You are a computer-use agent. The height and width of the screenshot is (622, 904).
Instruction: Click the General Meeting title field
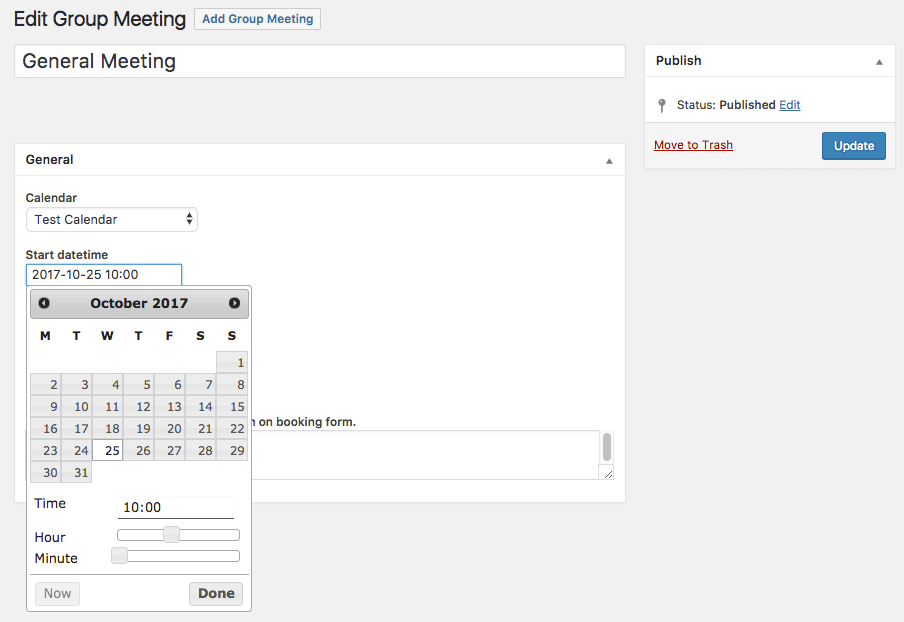coord(320,61)
